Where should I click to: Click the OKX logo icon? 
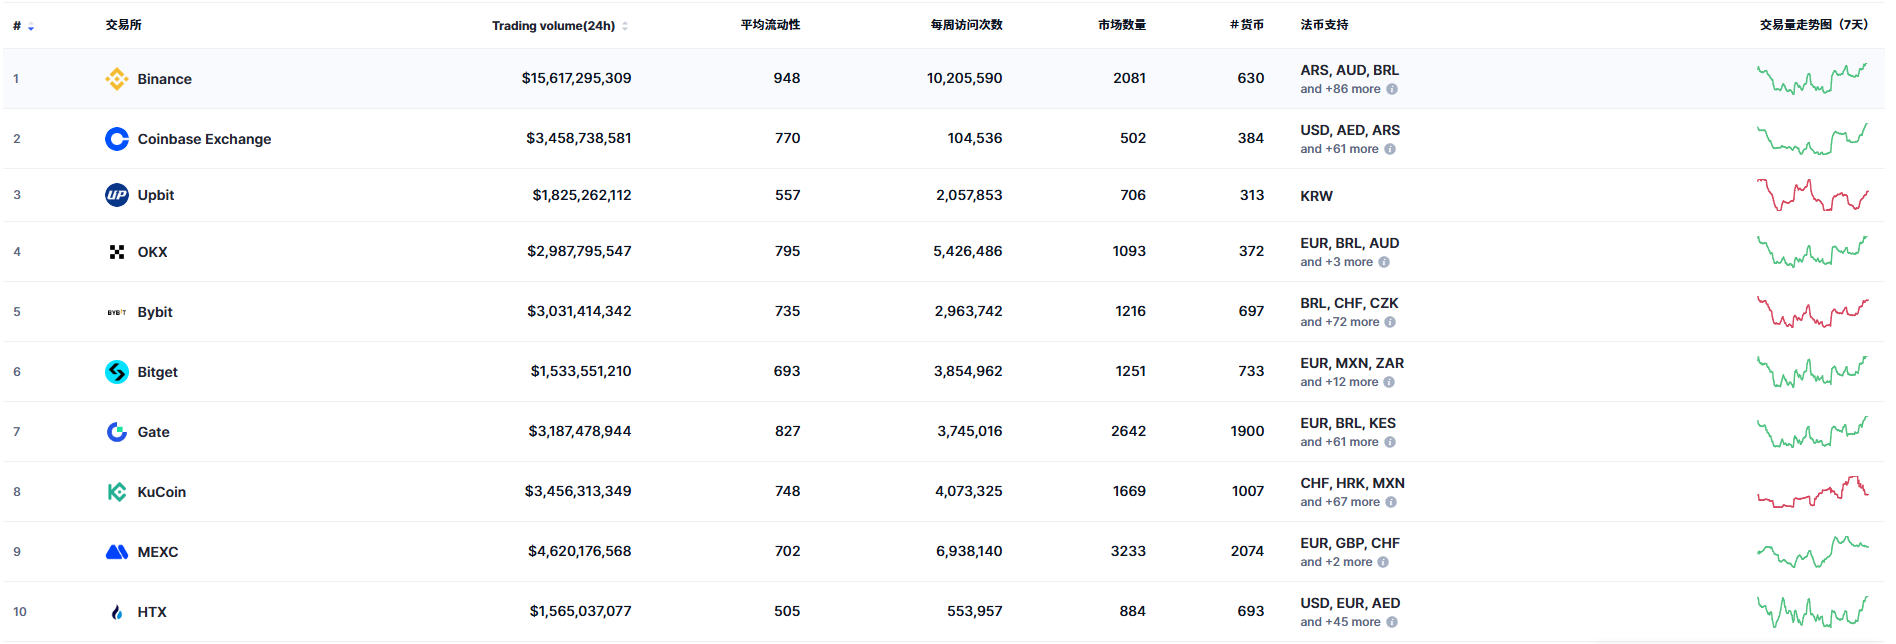click(117, 252)
